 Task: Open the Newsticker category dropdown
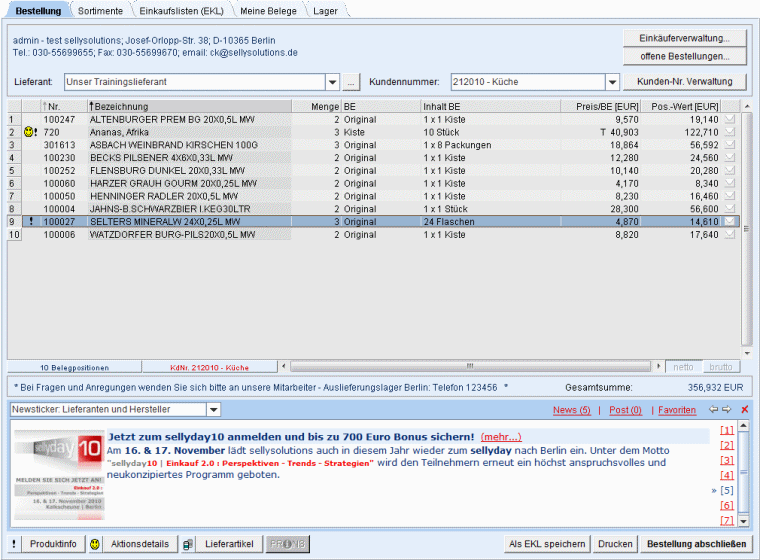point(213,410)
